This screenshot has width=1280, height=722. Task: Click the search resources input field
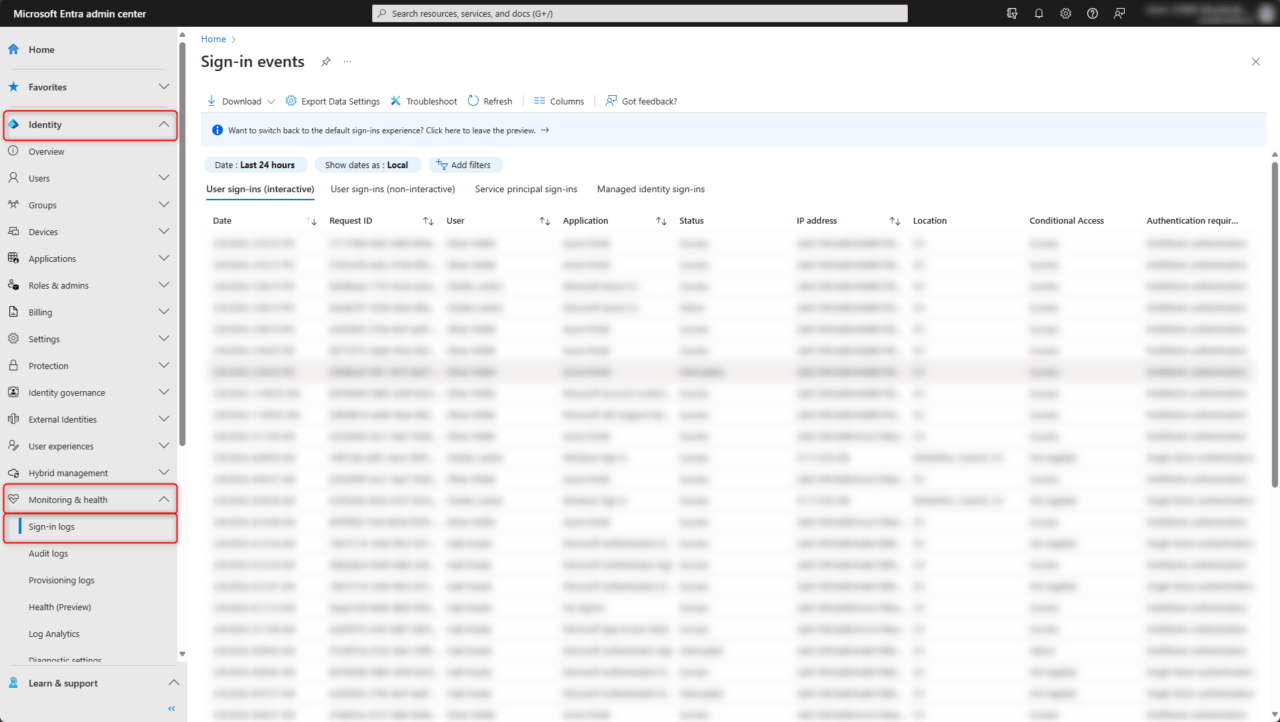(640, 13)
